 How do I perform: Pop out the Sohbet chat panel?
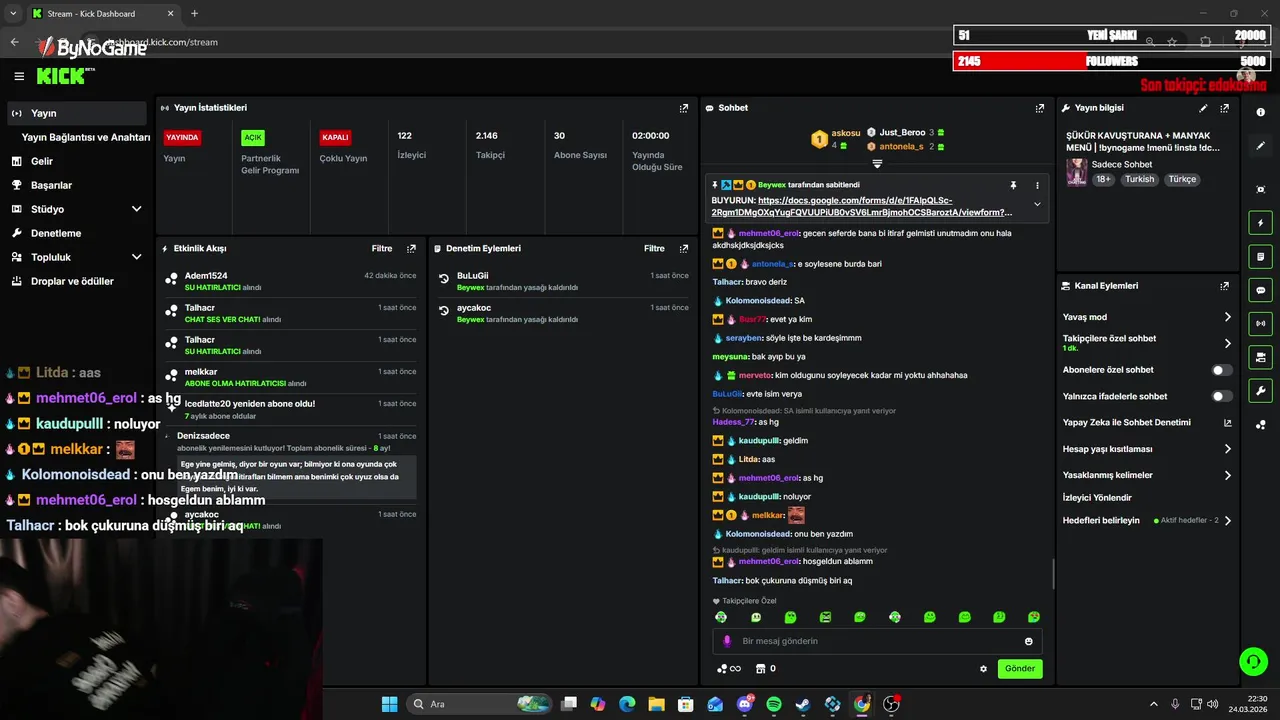1040,108
